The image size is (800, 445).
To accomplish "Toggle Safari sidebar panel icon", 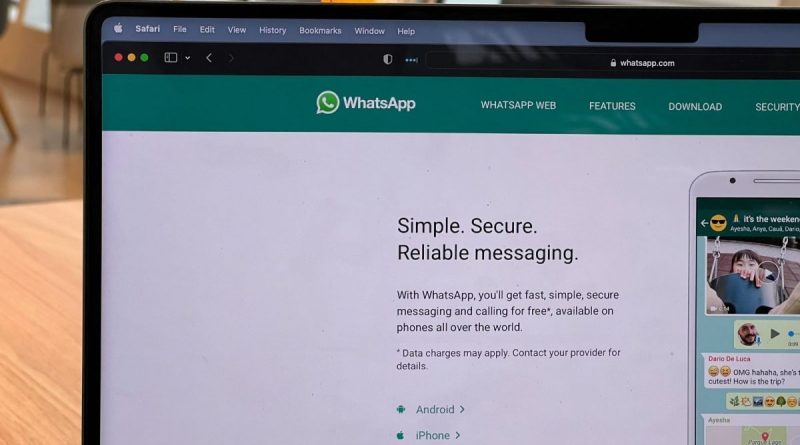I will pos(170,58).
